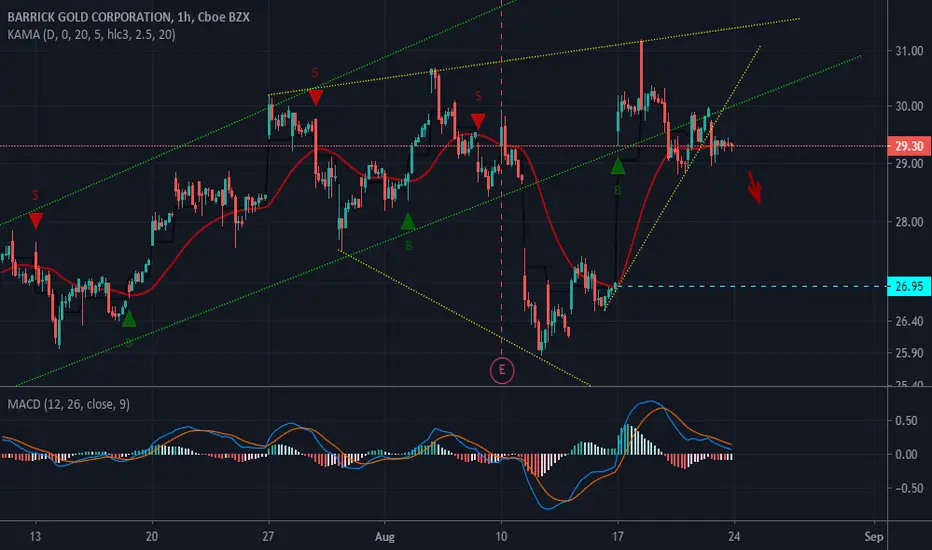The image size is (932, 550).
Task: Click the date label 10 on time axis
Action: coord(501,536)
